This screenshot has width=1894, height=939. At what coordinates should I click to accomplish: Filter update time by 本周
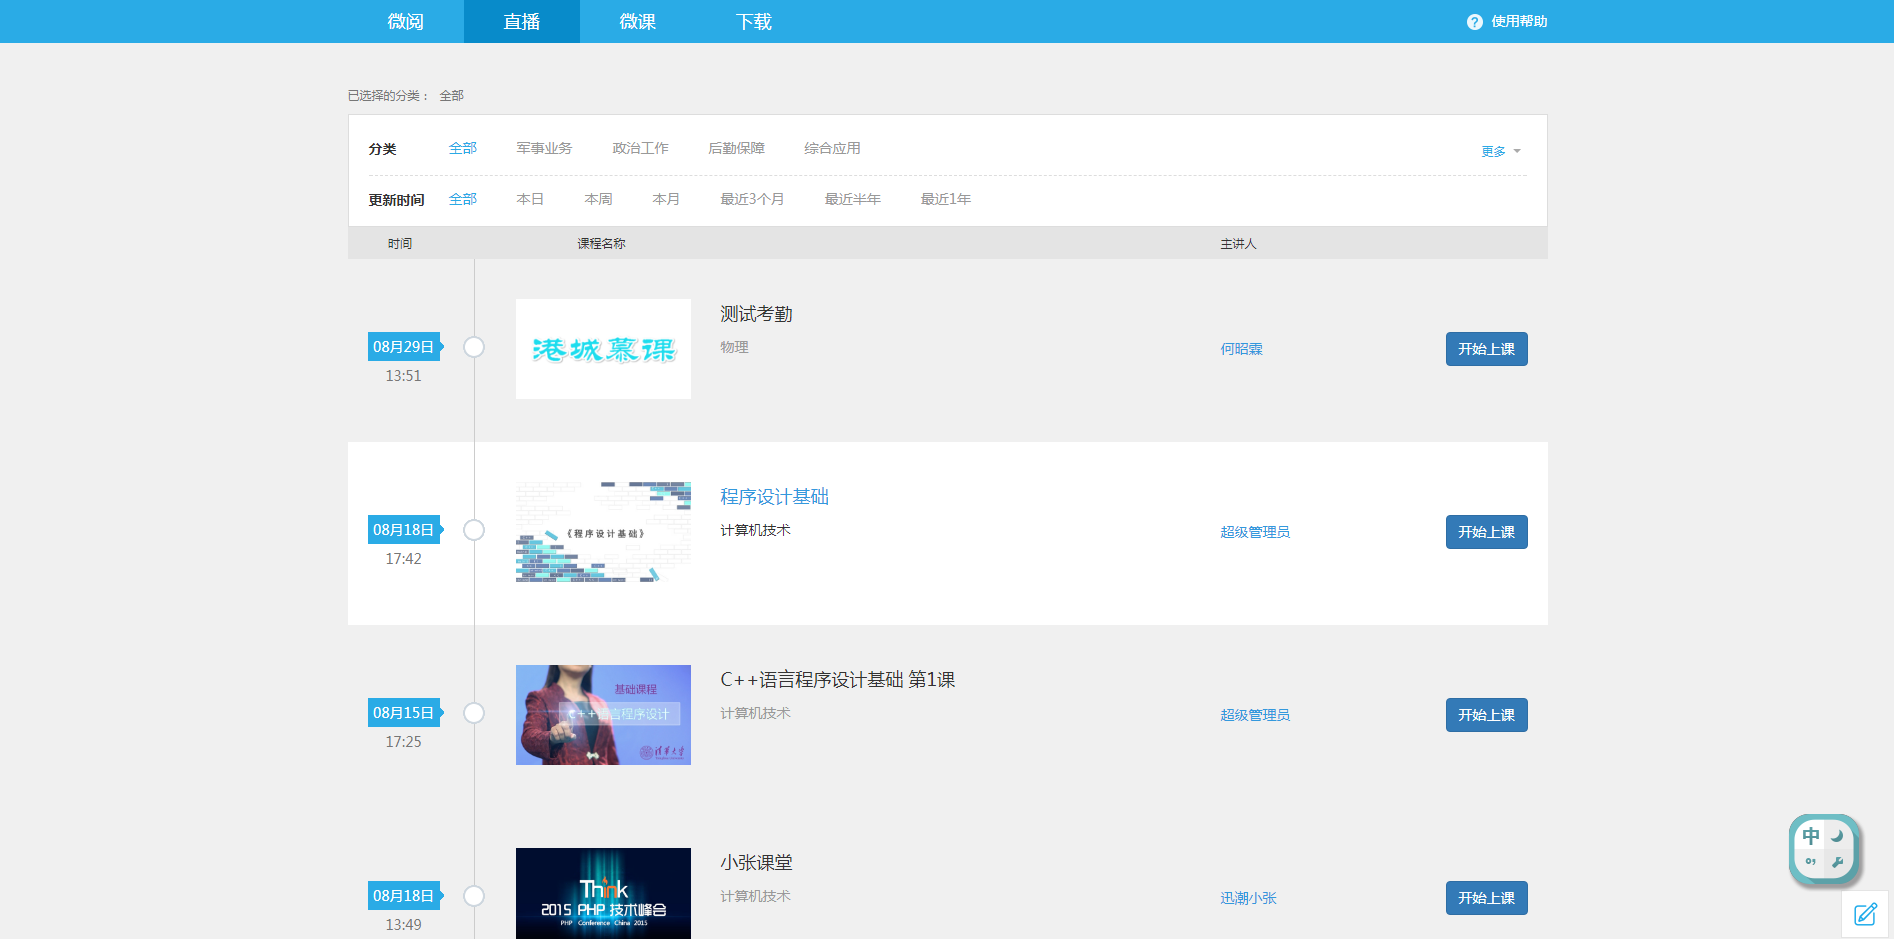pos(598,199)
